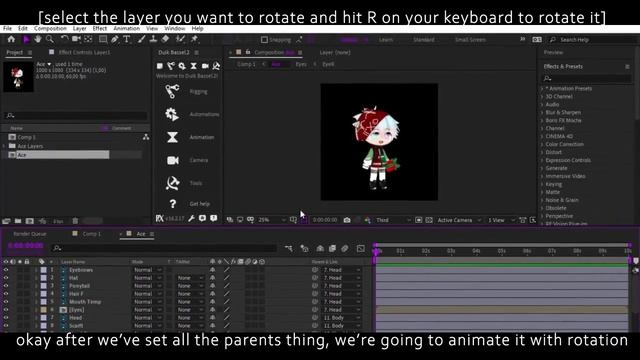The height and width of the screenshot is (360, 640).
Task: Select the Rotation tool
Action: point(64,39)
